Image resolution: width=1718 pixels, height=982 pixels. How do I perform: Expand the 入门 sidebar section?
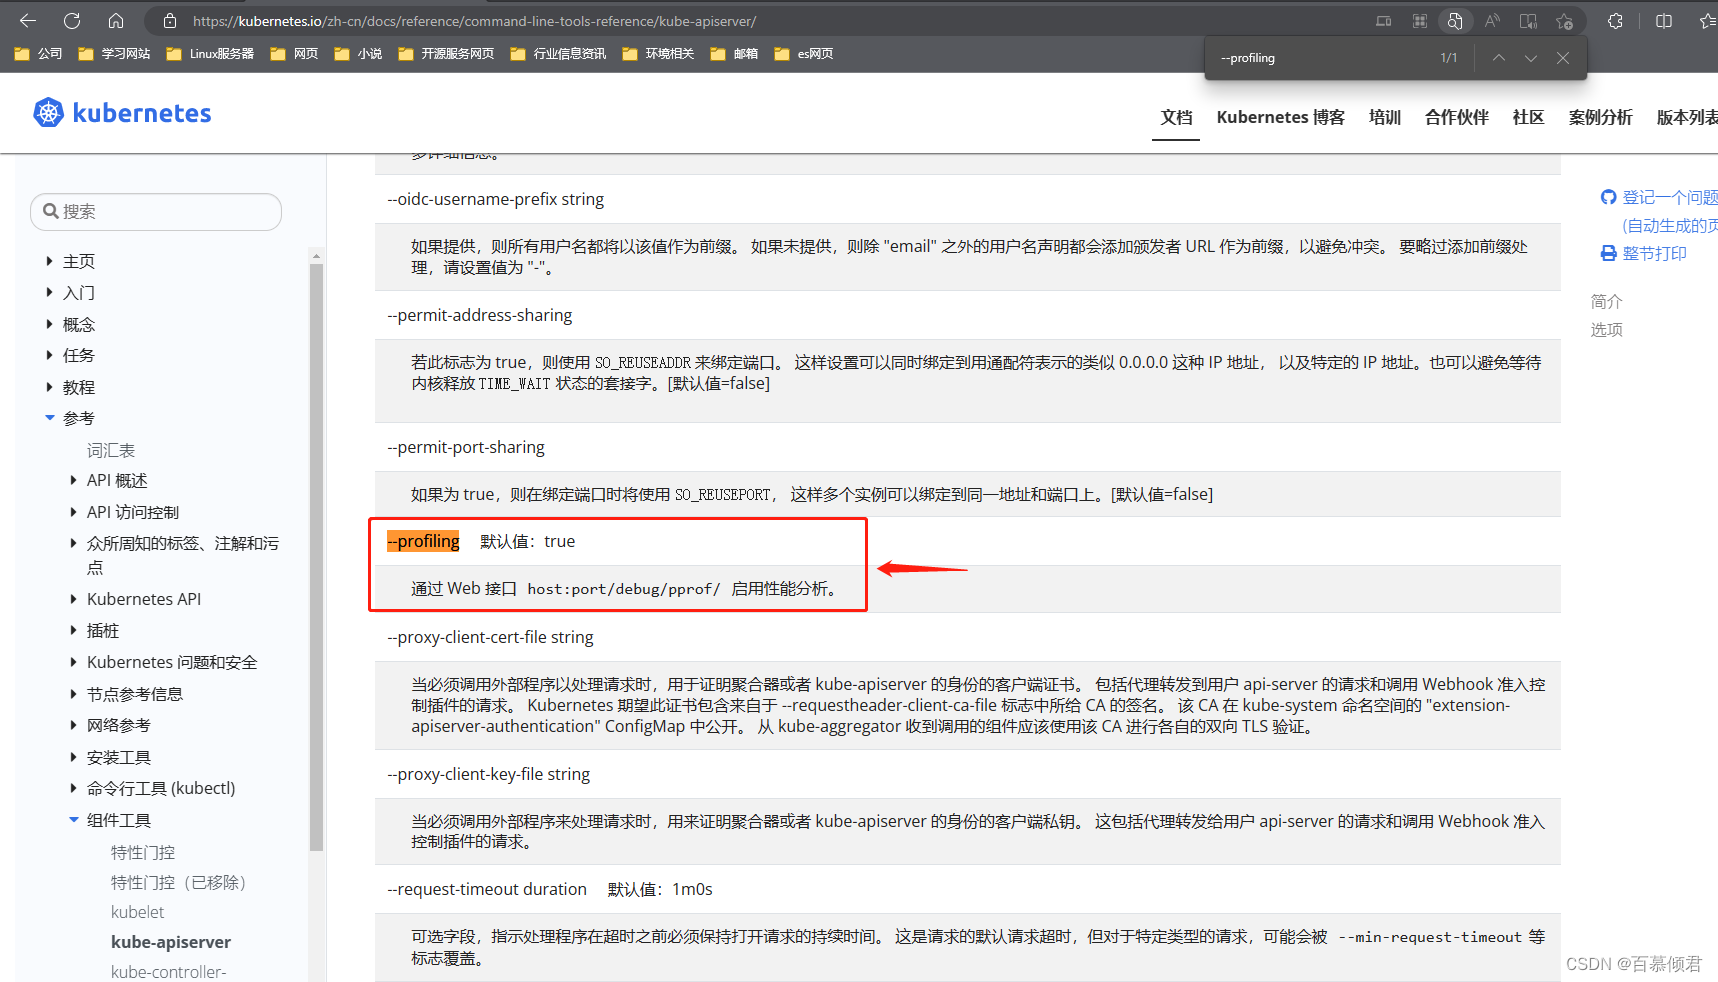click(x=50, y=292)
